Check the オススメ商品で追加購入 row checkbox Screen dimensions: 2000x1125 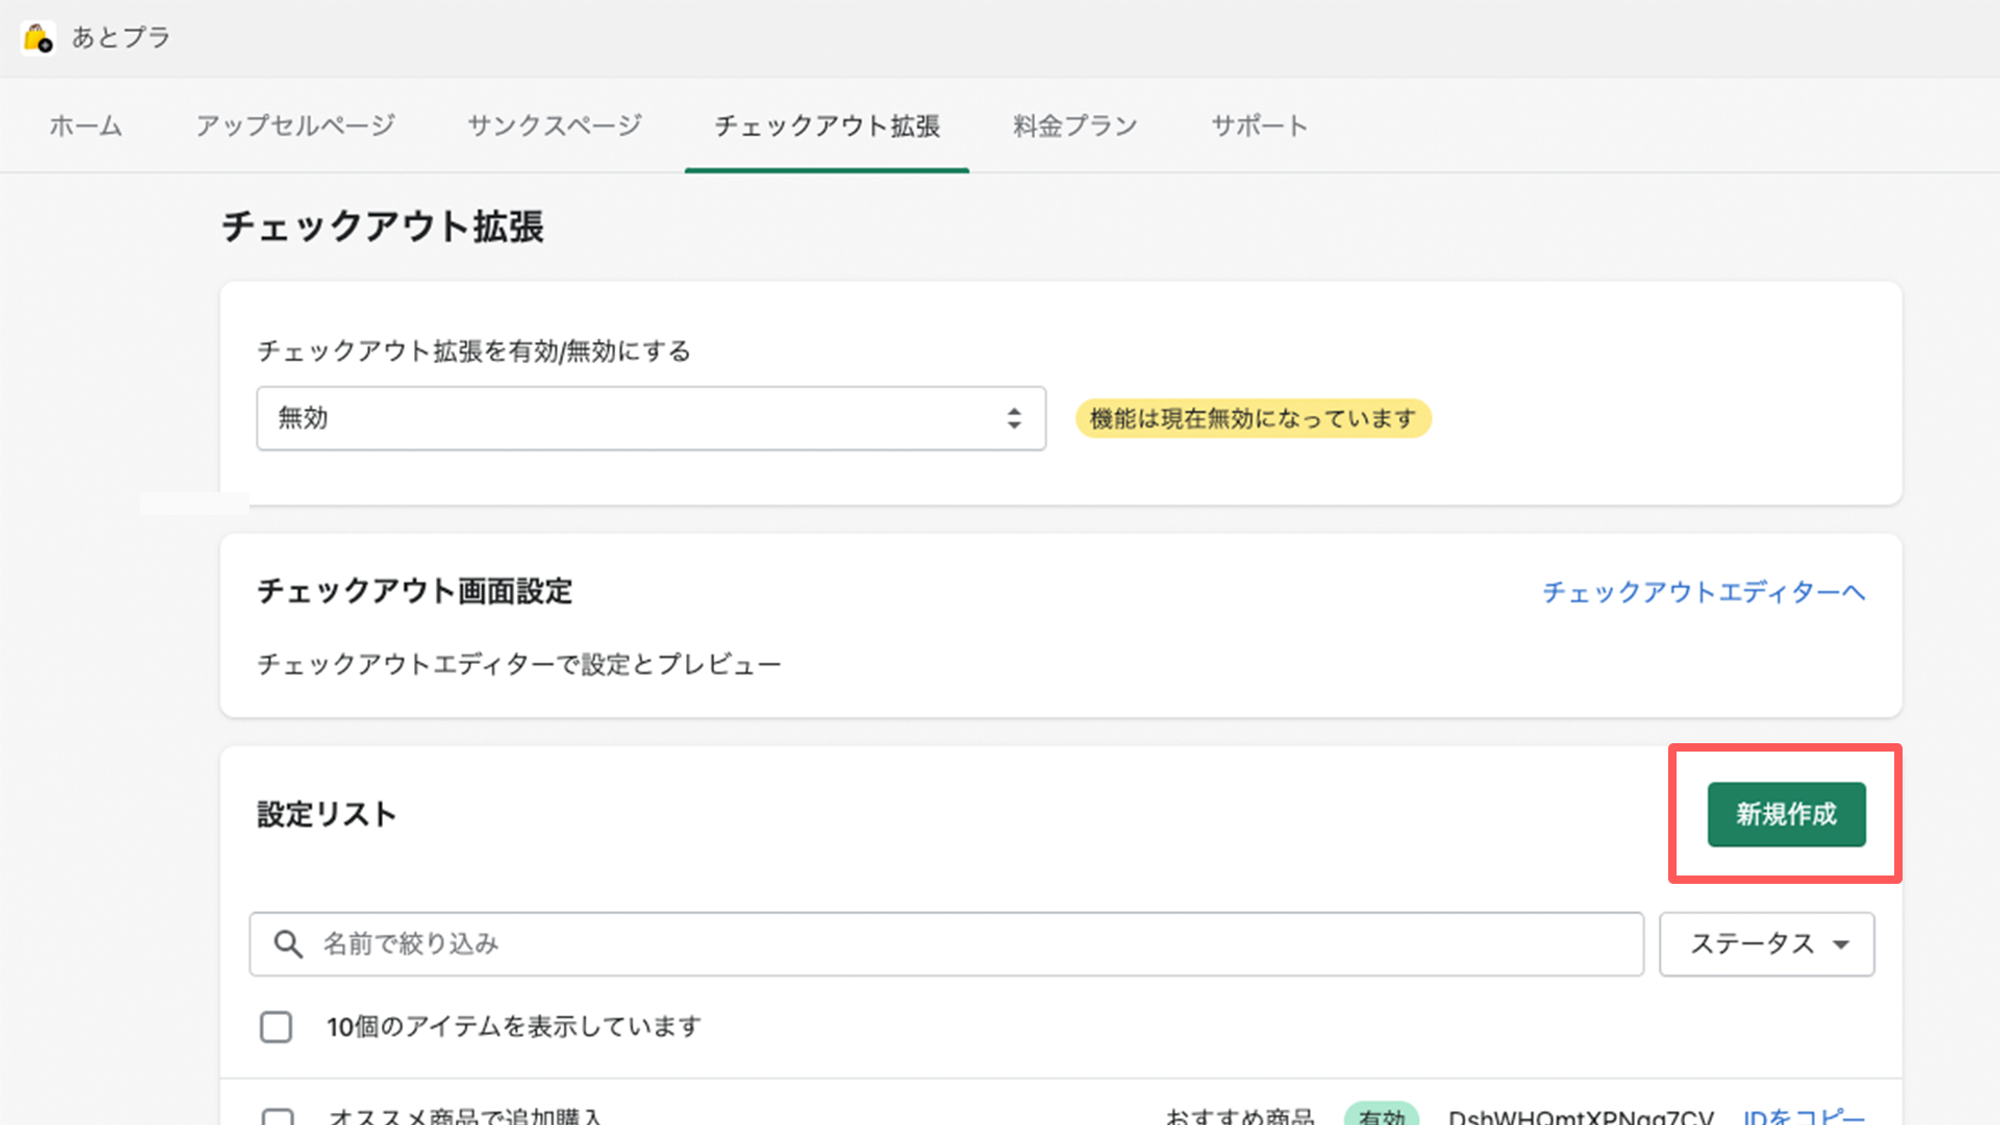(x=277, y=1117)
